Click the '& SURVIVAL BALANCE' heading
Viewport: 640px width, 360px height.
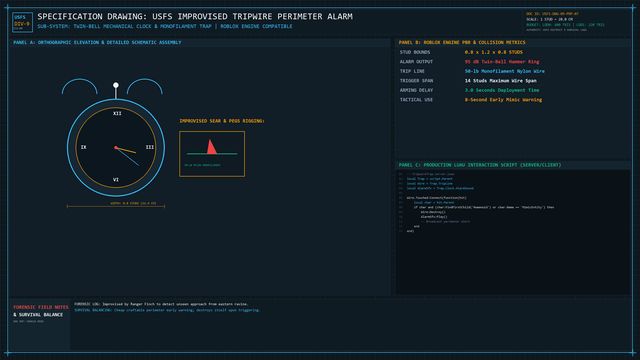(38, 315)
